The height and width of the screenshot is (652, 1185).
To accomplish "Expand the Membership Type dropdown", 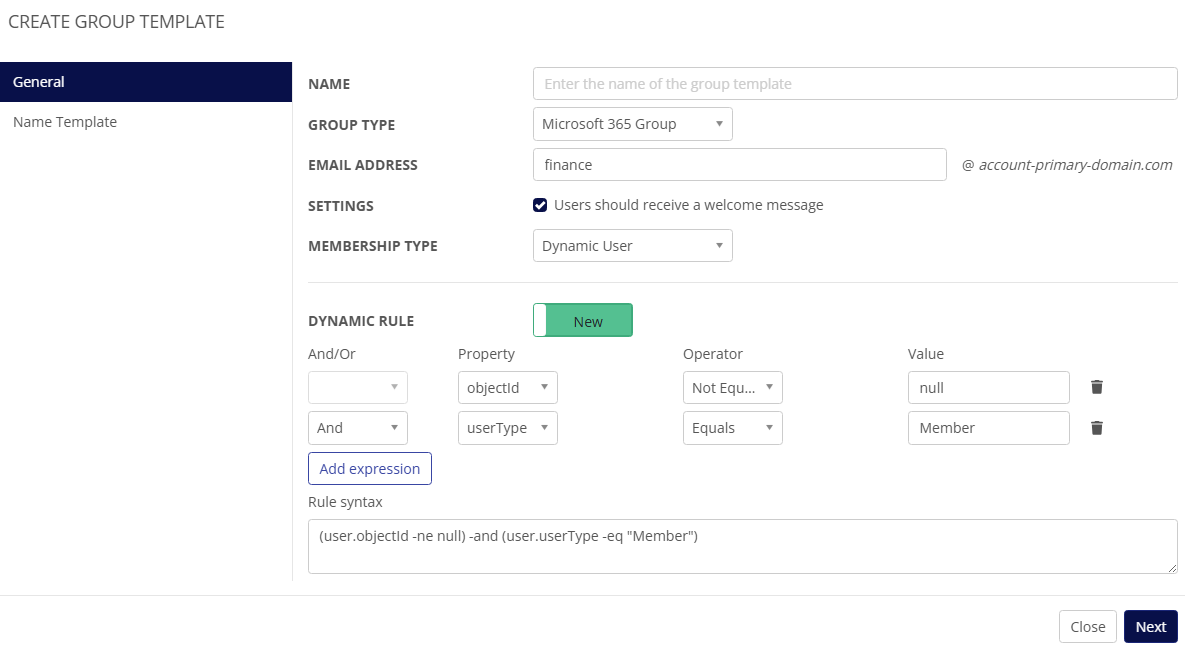I will coord(632,246).
